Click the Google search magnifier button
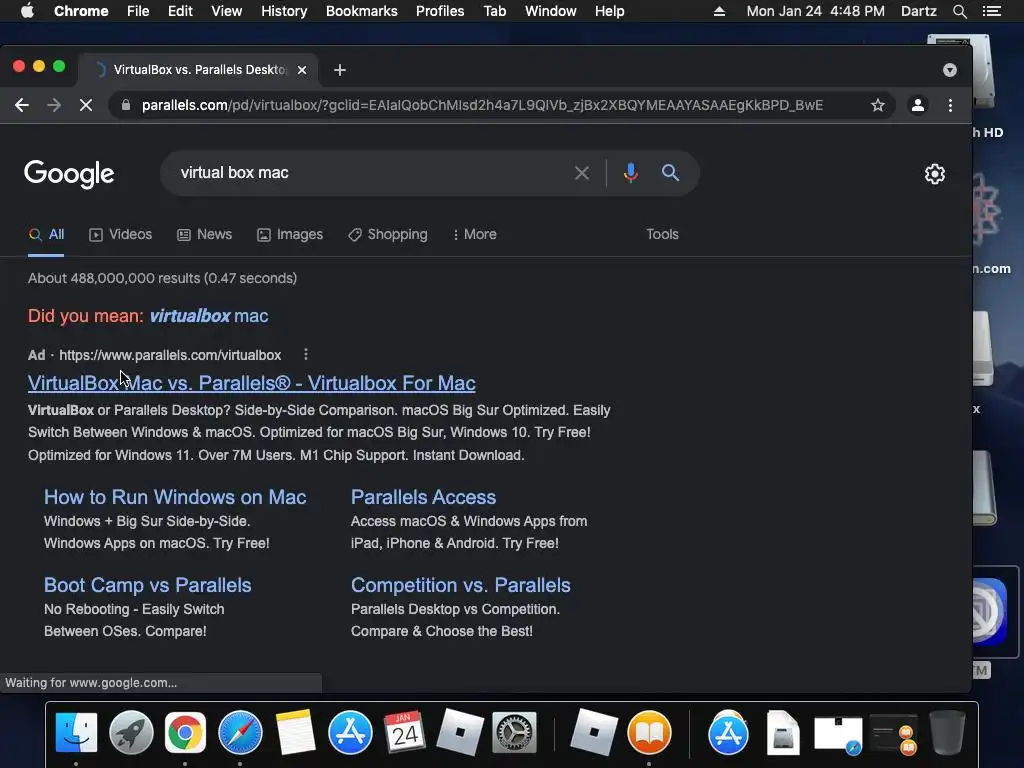This screenshot has height=768, width=1024. [x=670, y=173]
